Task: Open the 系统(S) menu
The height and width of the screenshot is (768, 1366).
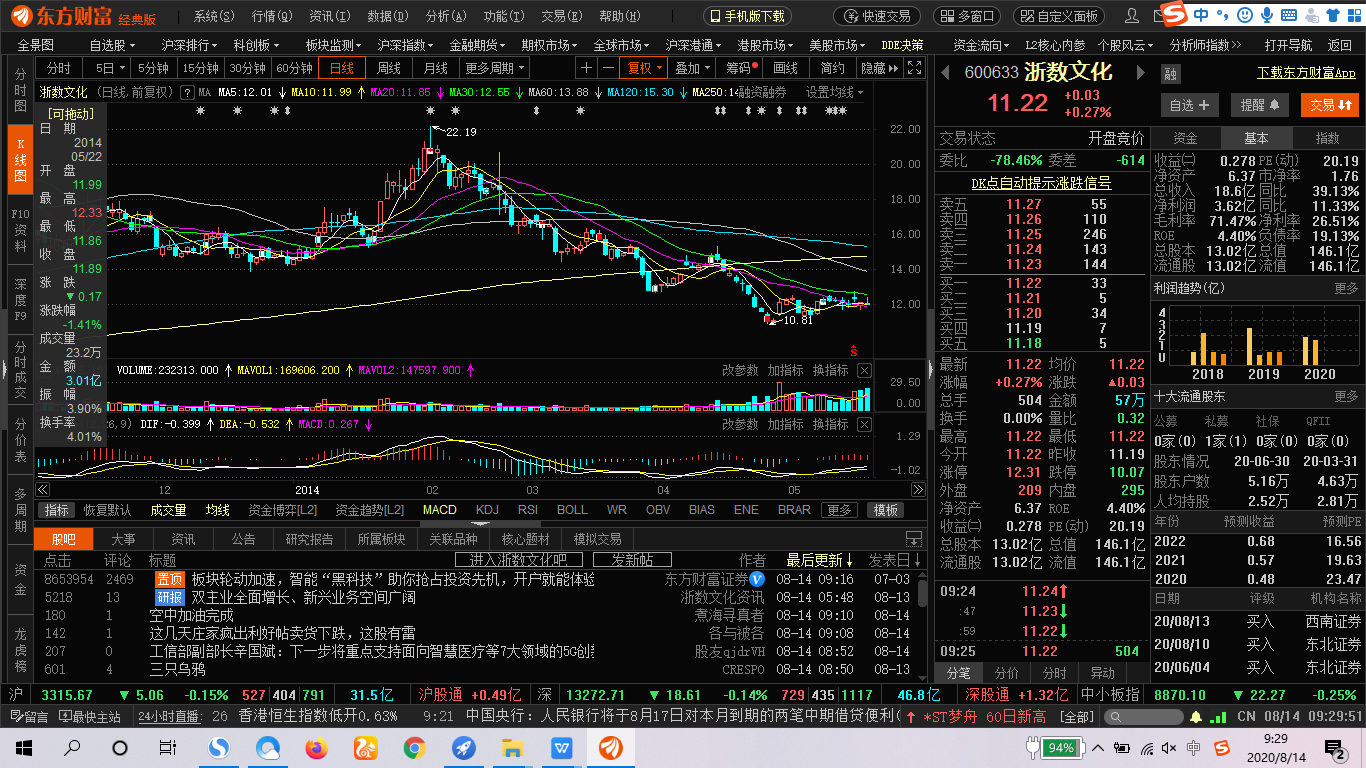Action: pos(215,16)
